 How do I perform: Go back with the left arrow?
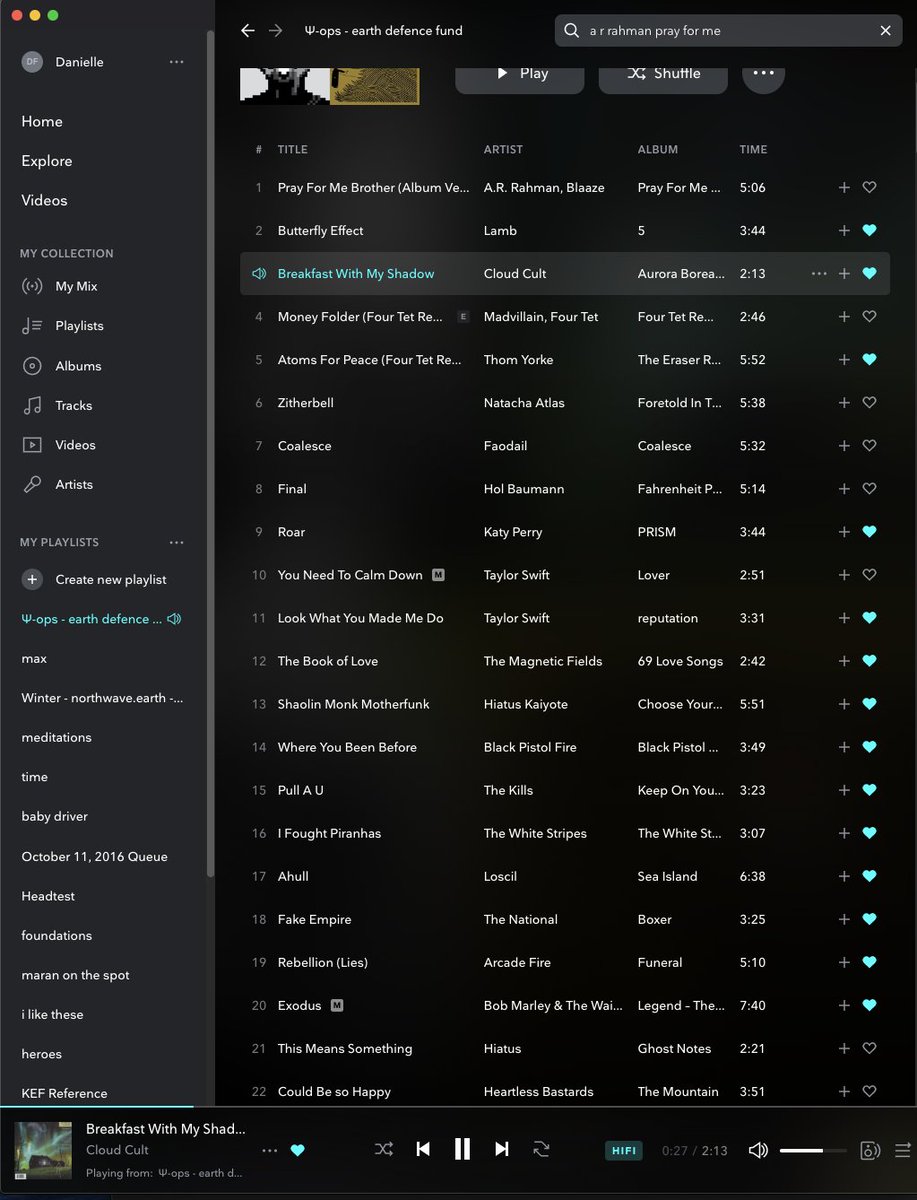point(248,31)
